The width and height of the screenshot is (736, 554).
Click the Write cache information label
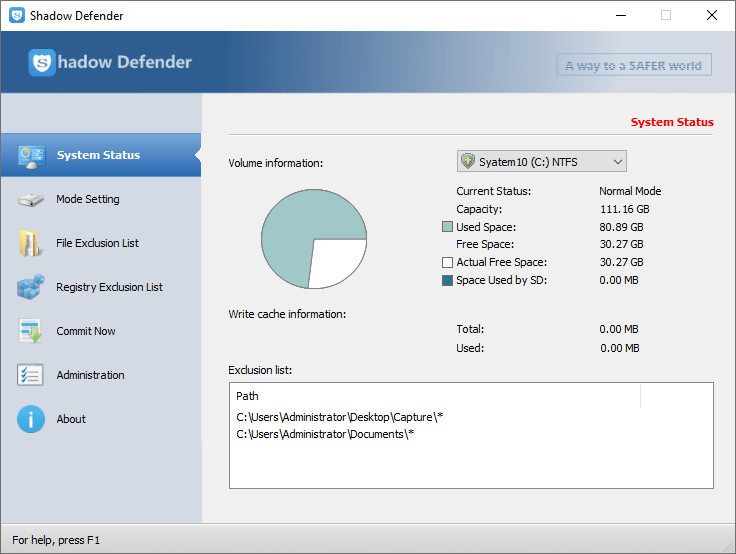(x=287, y=314)
